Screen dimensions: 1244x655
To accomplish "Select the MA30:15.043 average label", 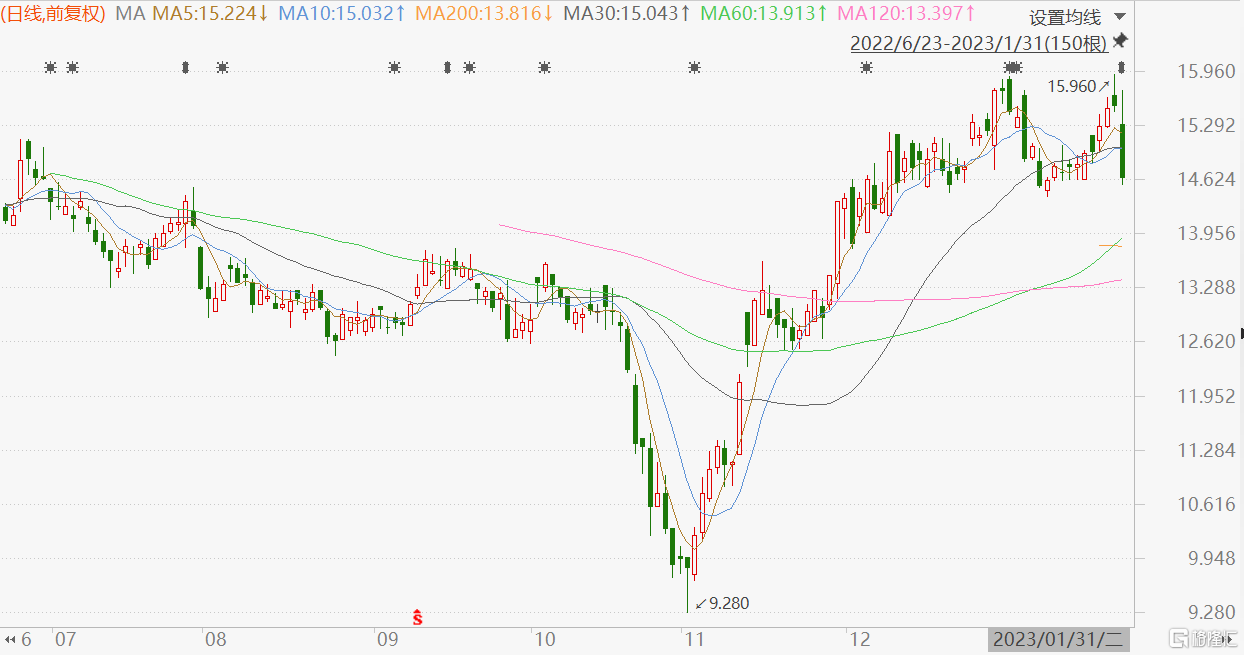I will click(628, 14).
